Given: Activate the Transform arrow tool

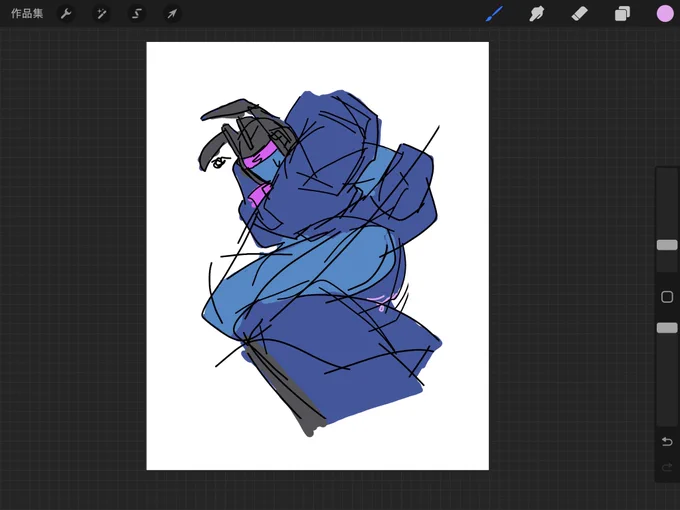Looking at the screenshot, I should (x=172, y=14).
